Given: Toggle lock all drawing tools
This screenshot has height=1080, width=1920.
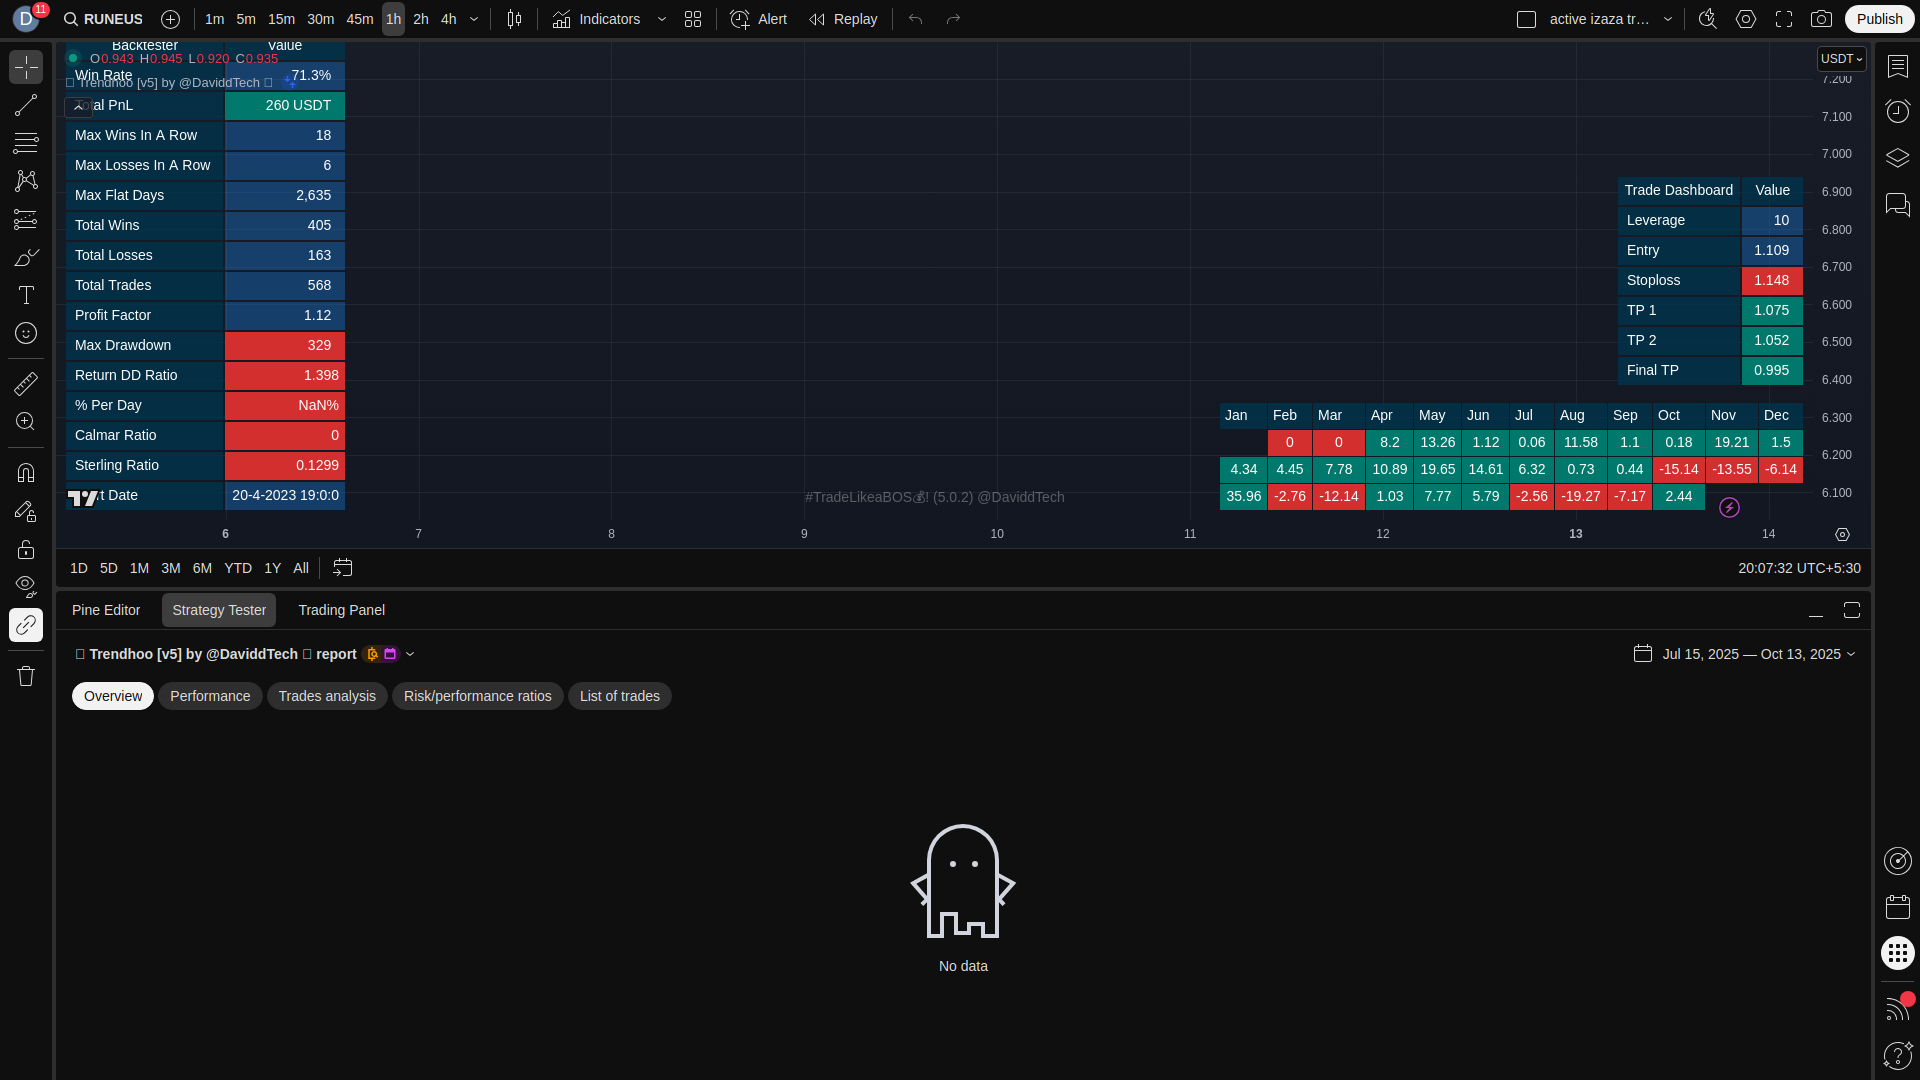Looking at the screenshot, I should [x=26, y=549].
